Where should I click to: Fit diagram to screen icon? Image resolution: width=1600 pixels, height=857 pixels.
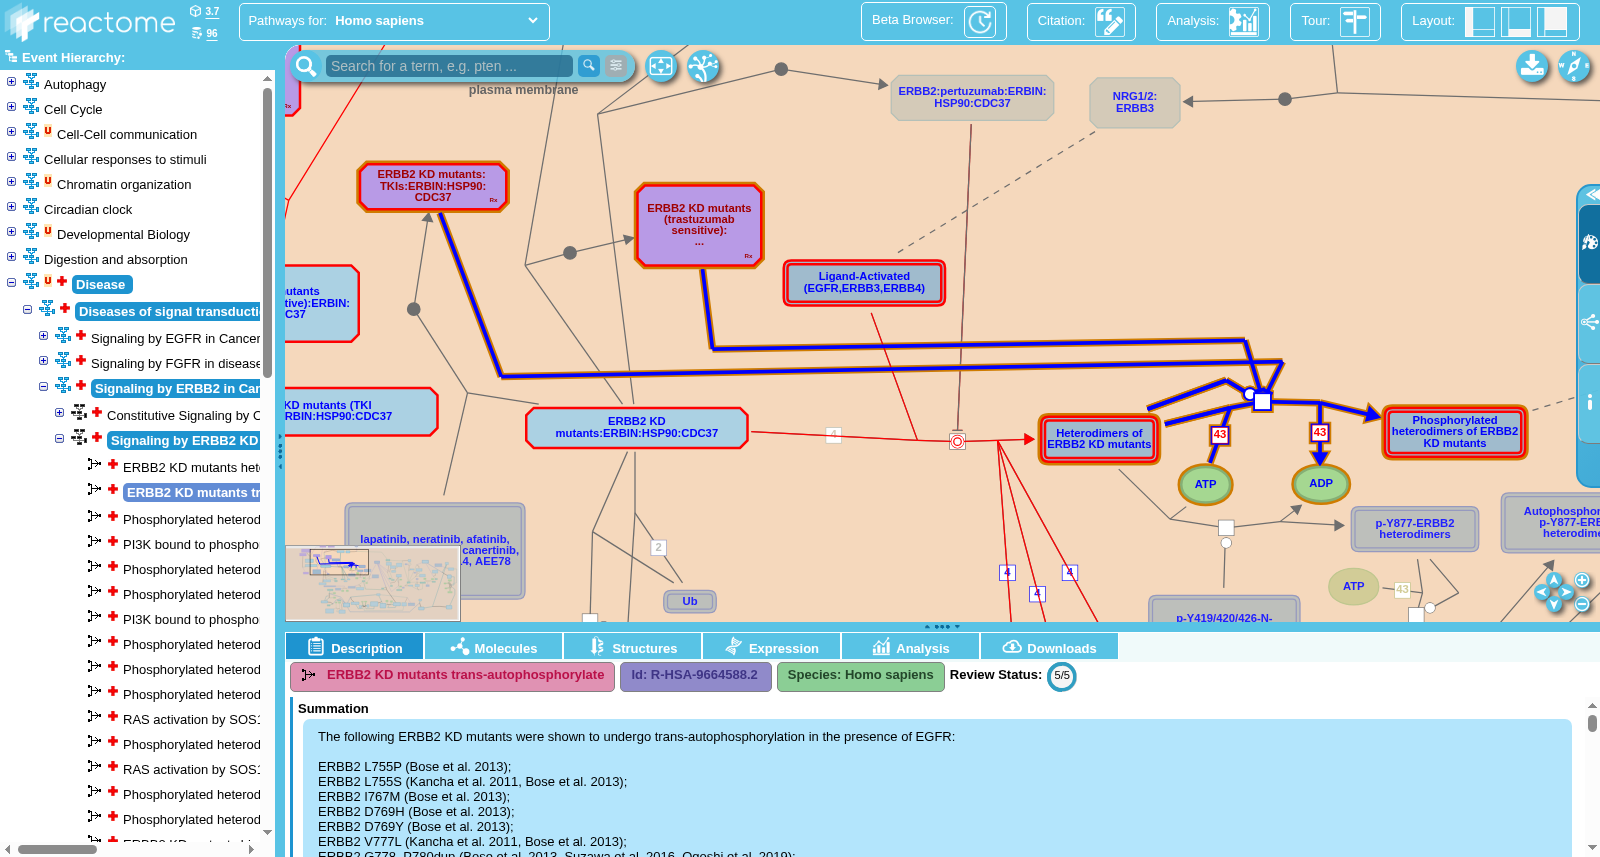click(661, 66)
